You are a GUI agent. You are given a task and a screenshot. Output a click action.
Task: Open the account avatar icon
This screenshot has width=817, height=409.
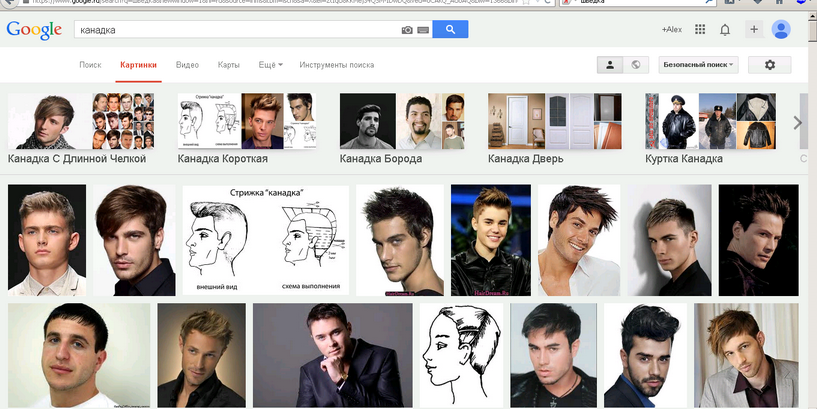coord(781,29)
